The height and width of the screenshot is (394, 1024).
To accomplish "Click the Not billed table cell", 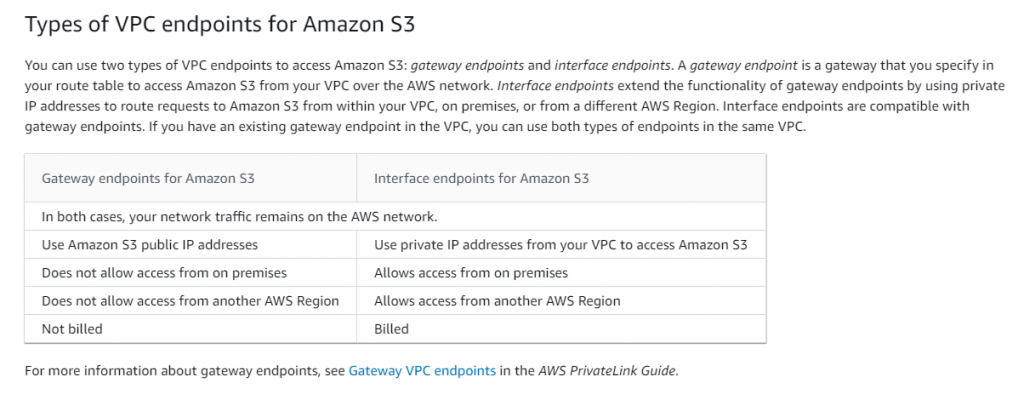I will [191, 329].
